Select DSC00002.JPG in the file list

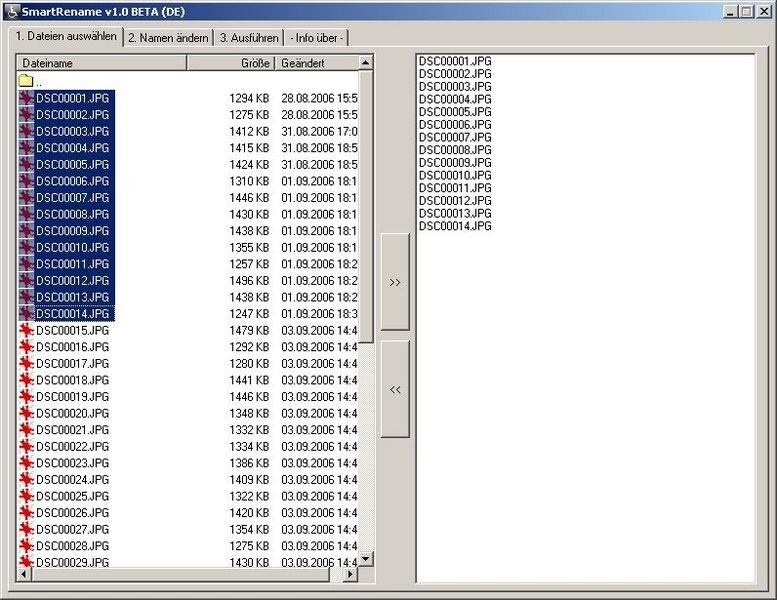[x=72, y=115]
